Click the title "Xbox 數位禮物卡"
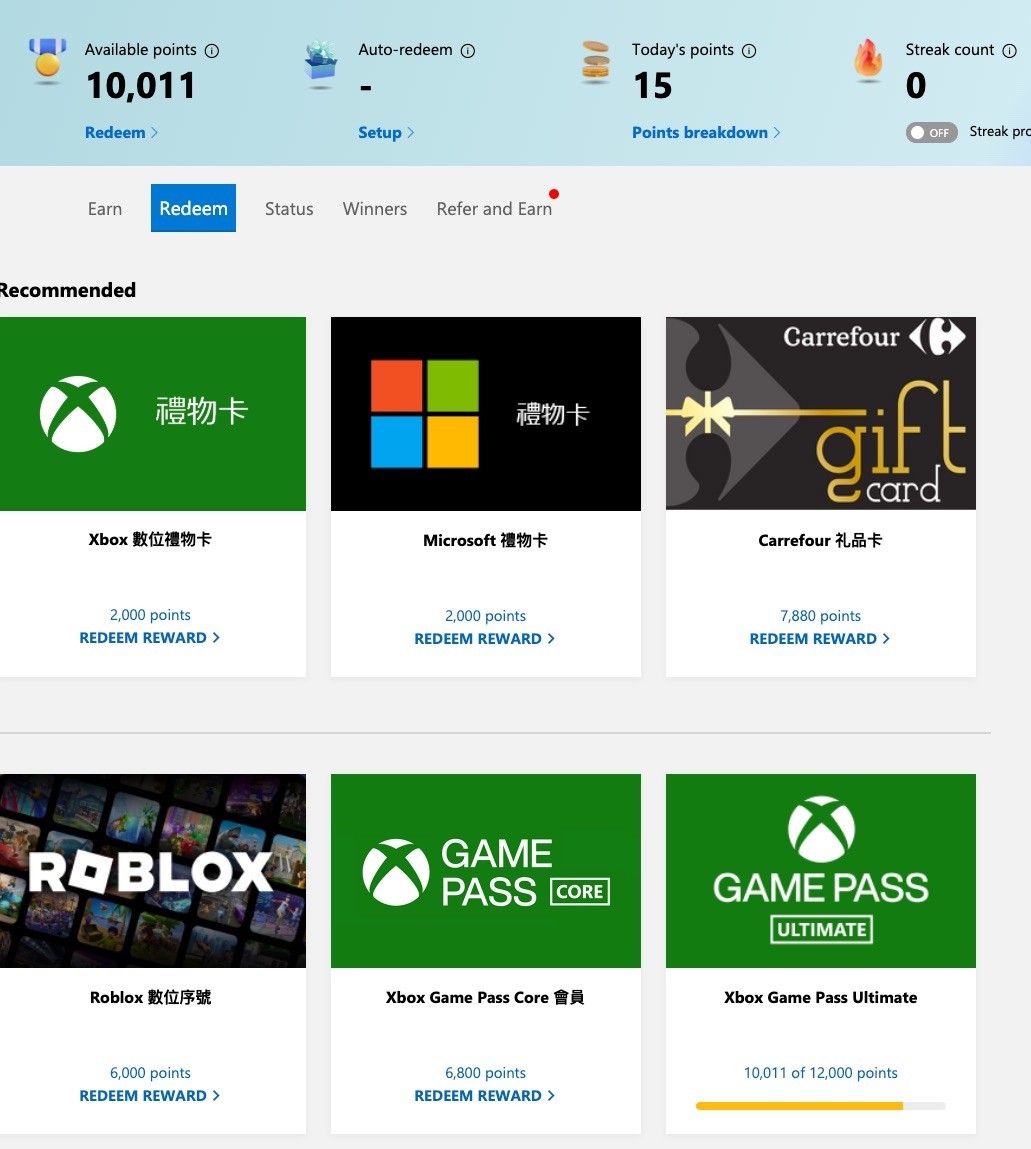Viewport: 1031px width, 1149px height. 150,539
